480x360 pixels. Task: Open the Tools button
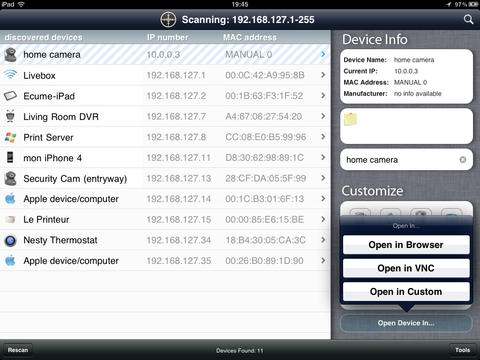[x=463, y=350]
